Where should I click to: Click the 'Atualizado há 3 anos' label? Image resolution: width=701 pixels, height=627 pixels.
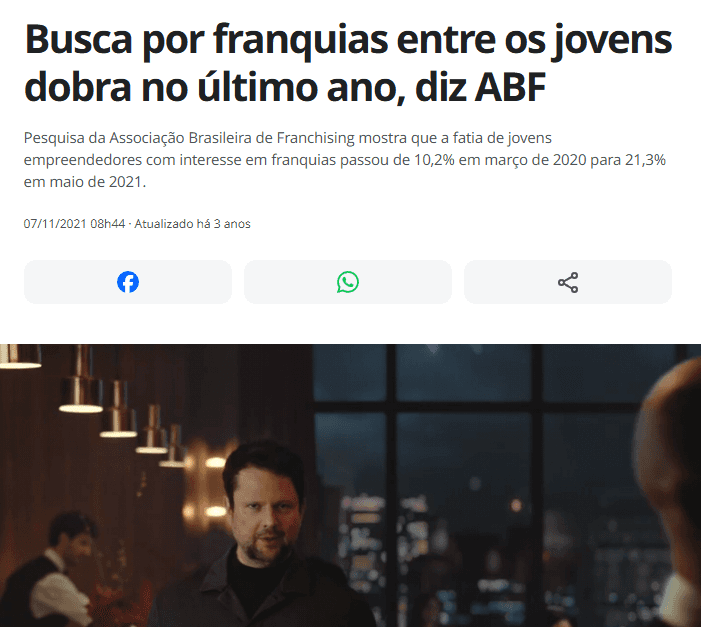[192, 224]
